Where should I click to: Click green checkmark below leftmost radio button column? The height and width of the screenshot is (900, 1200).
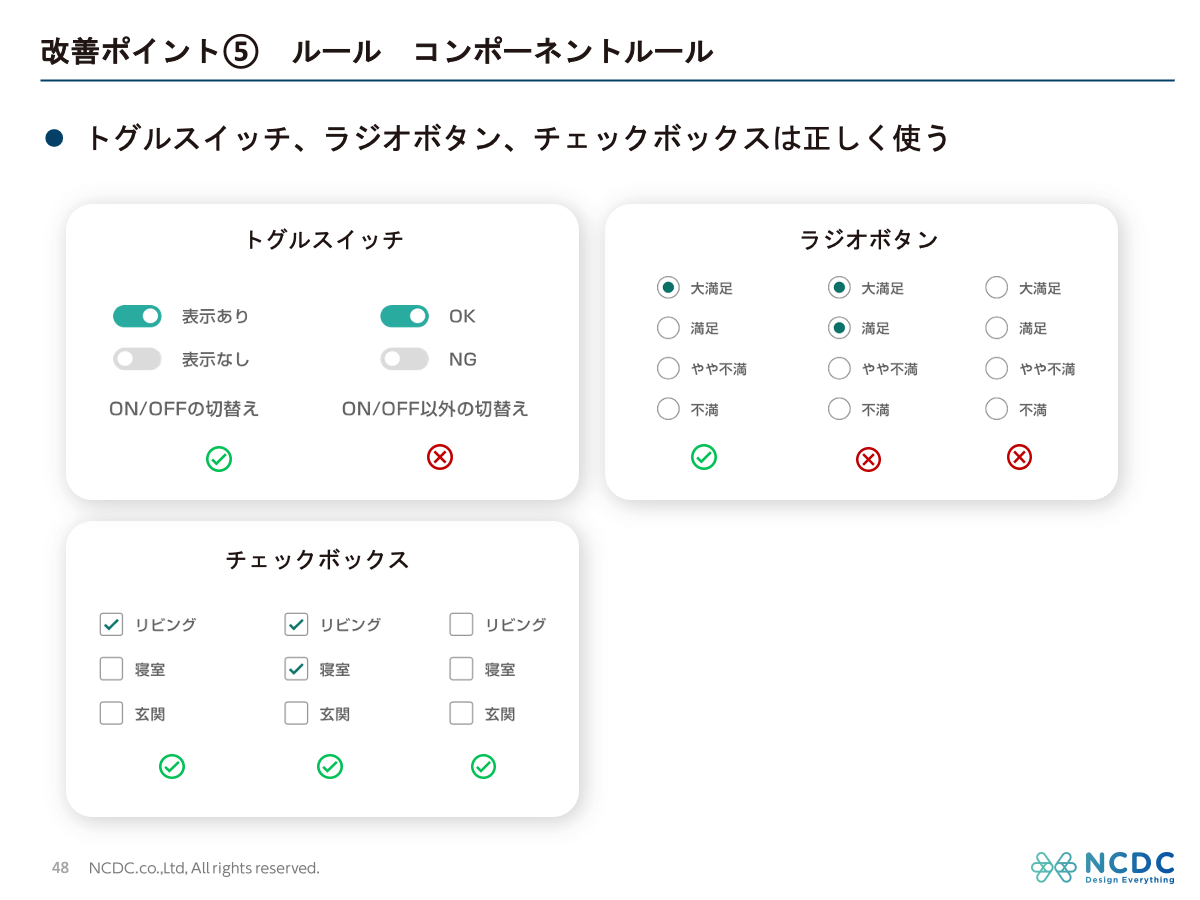pyautogui.click(x=704, y=457)
